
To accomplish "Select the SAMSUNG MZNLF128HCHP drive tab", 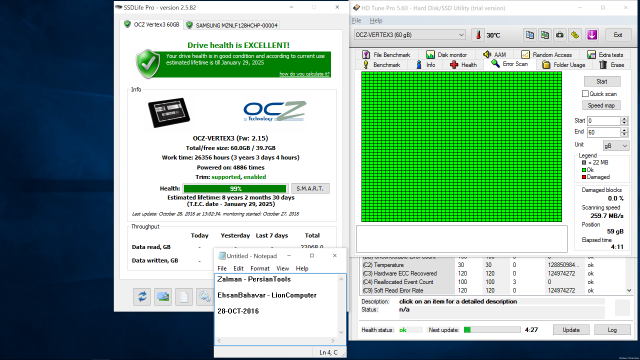I will pyautogui.click(x=232, y=25).
